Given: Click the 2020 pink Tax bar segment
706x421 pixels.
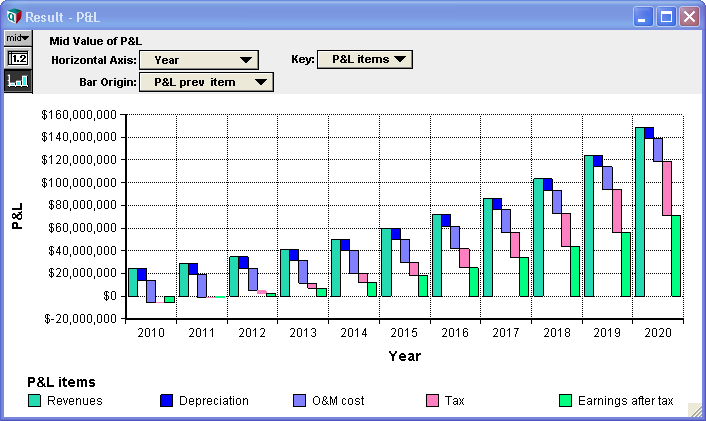Looking at the screenshot, I should point(667,188).
